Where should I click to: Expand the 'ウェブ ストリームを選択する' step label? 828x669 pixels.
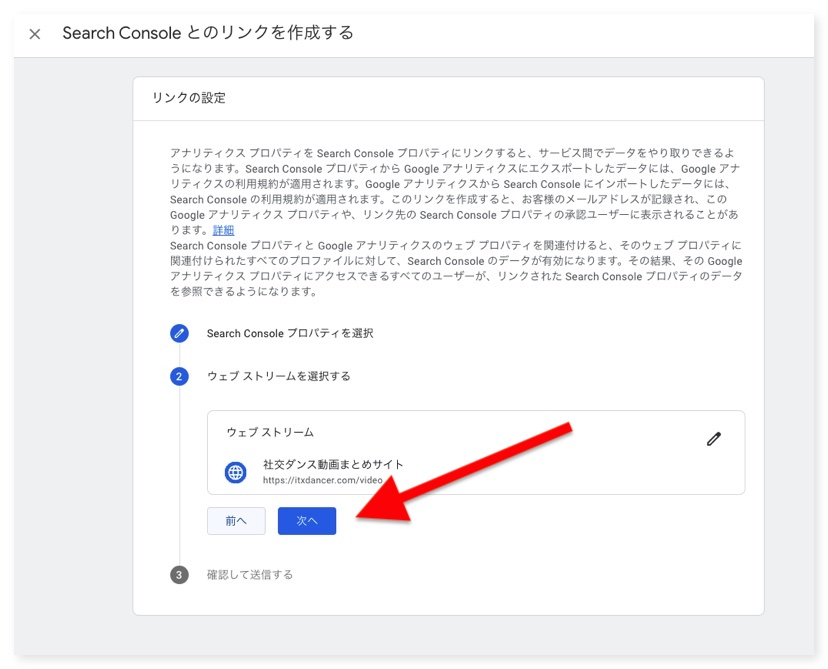point(278,376)
